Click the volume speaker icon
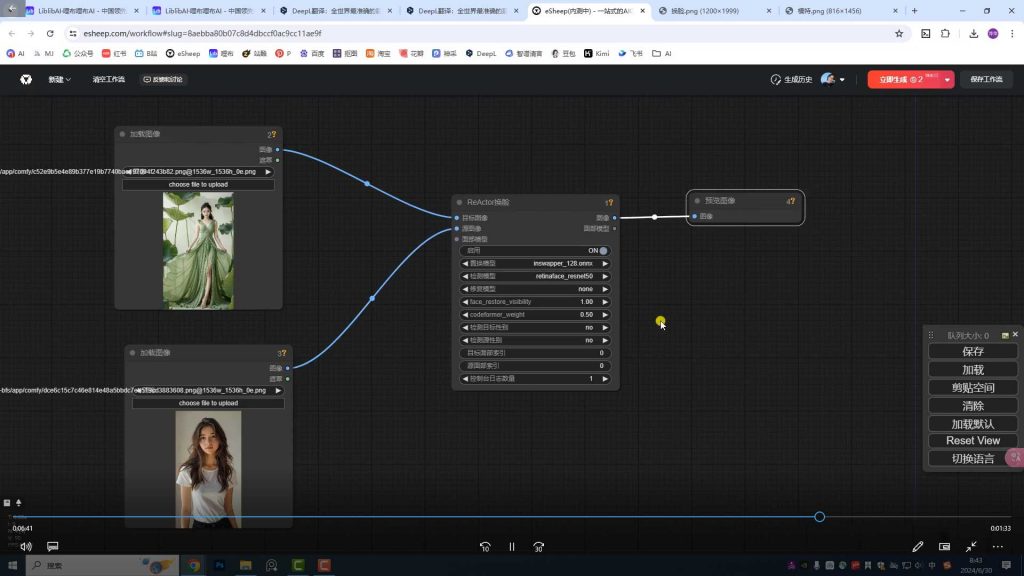 [26, 547]
